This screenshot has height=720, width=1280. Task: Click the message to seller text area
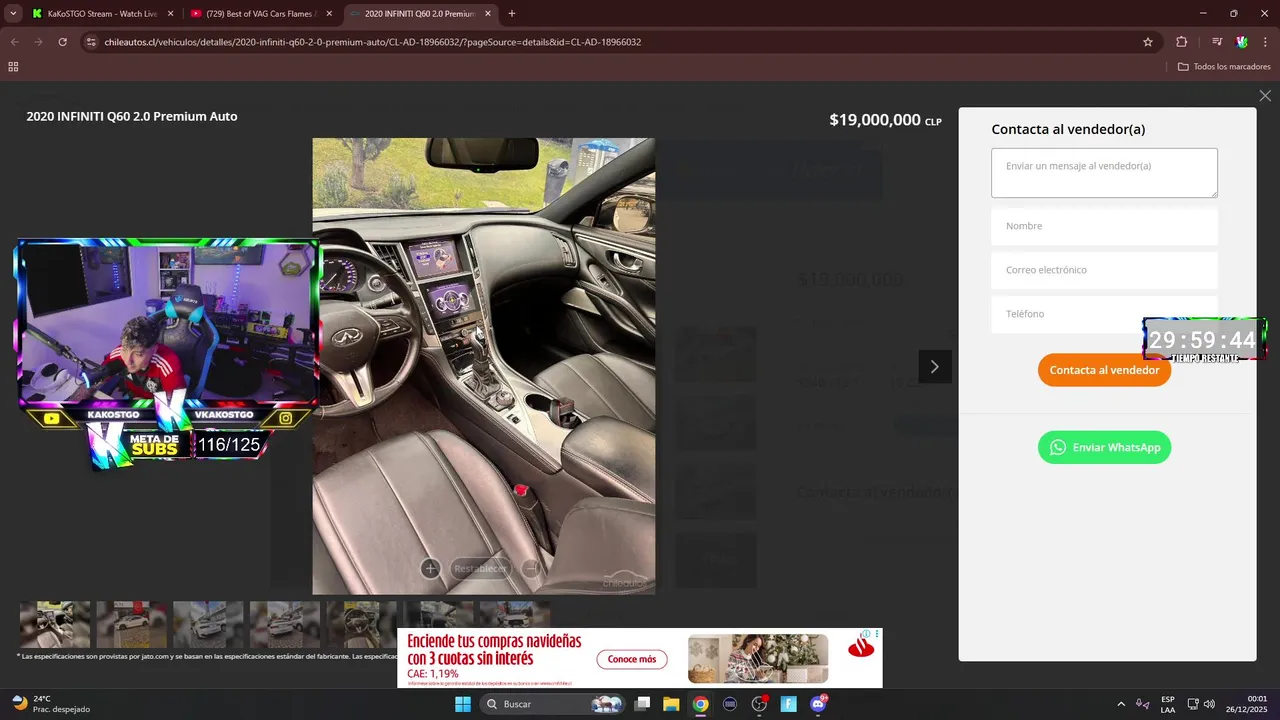coord(1104,173)
